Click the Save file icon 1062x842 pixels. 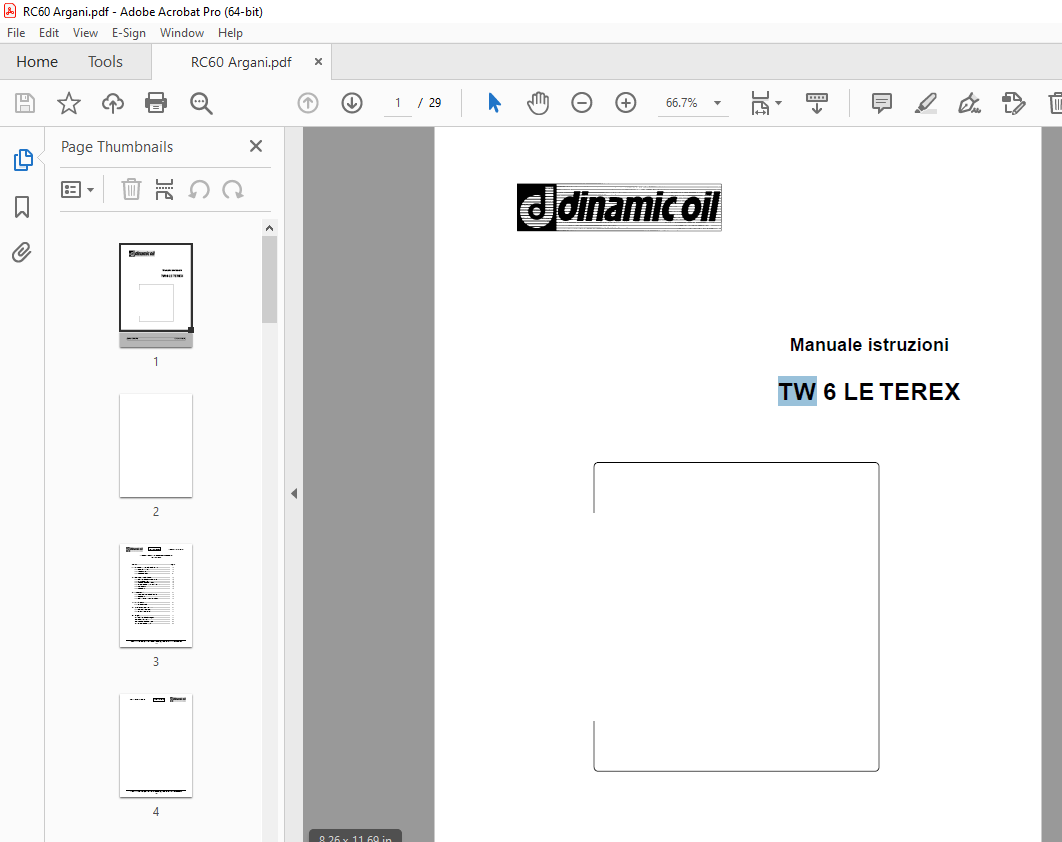coord(25,103)
